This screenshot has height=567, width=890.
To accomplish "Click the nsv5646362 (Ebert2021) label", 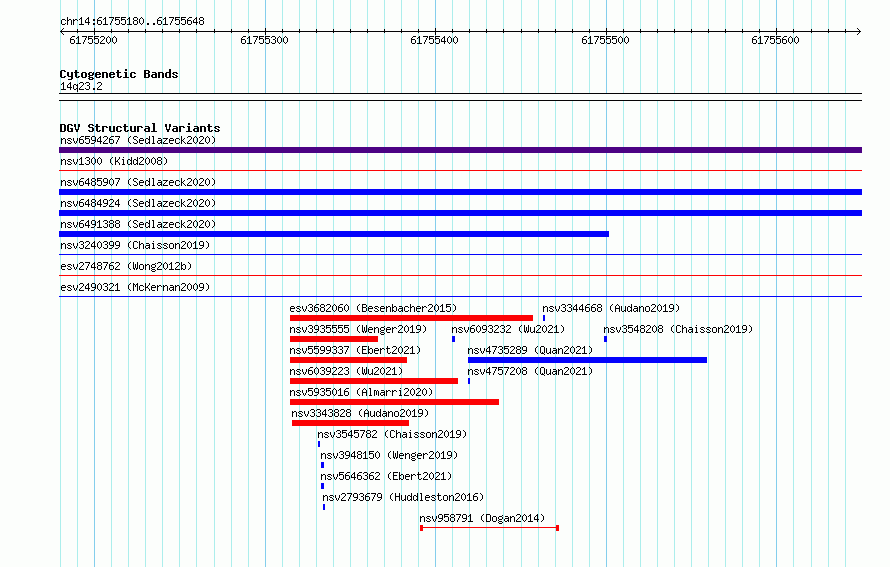I will click(x=386, y=476).
